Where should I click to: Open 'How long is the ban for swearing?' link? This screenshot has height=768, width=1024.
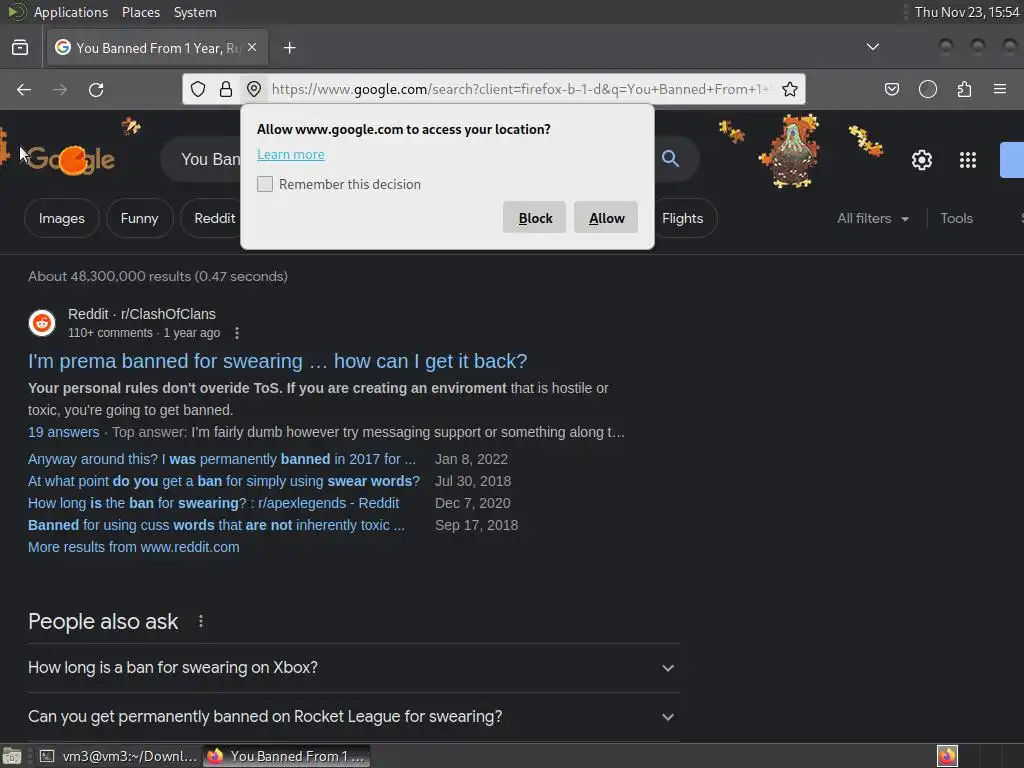click(x=214, y=503)
